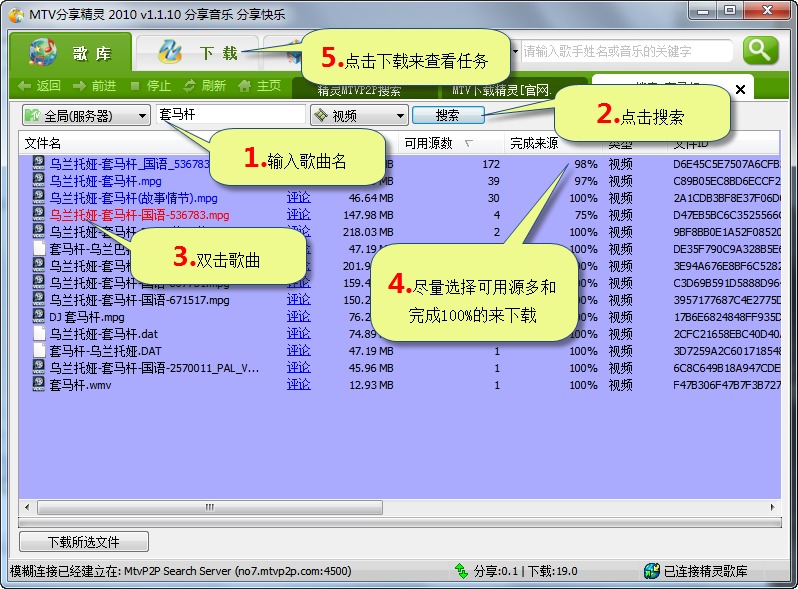This screenshot has width=798, height=589.
Task: Click blank file icon of 乌兰托娅-套马杆.dat
Action: [39, 333]
